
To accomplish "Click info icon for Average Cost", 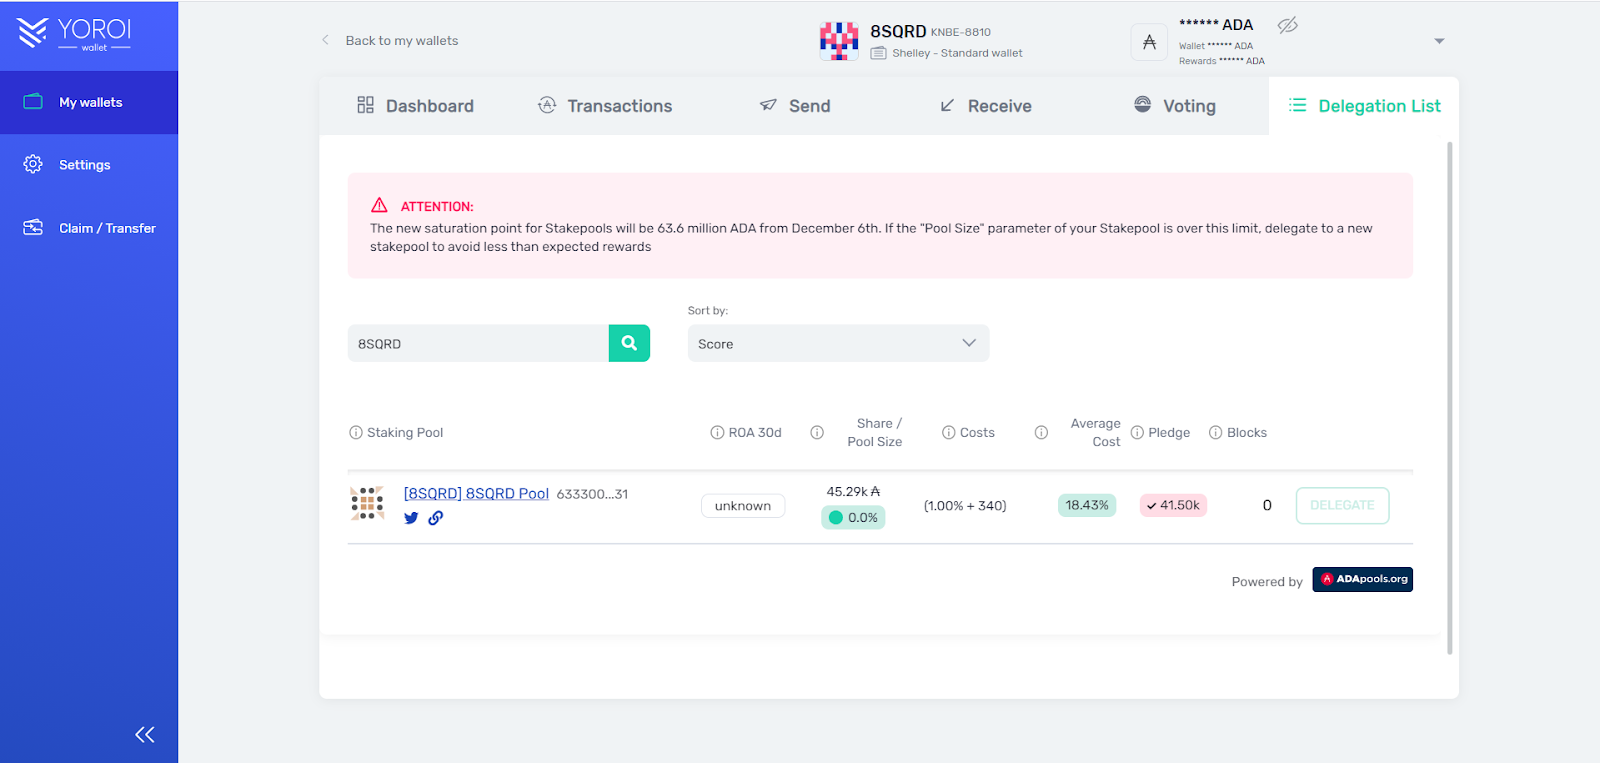I will click(1041, 433).
